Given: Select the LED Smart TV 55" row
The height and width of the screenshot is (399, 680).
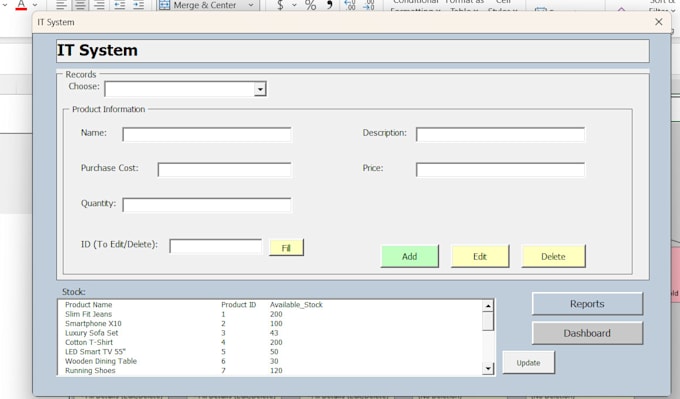Looking at the screenshot, I should [x=270, y=352].
